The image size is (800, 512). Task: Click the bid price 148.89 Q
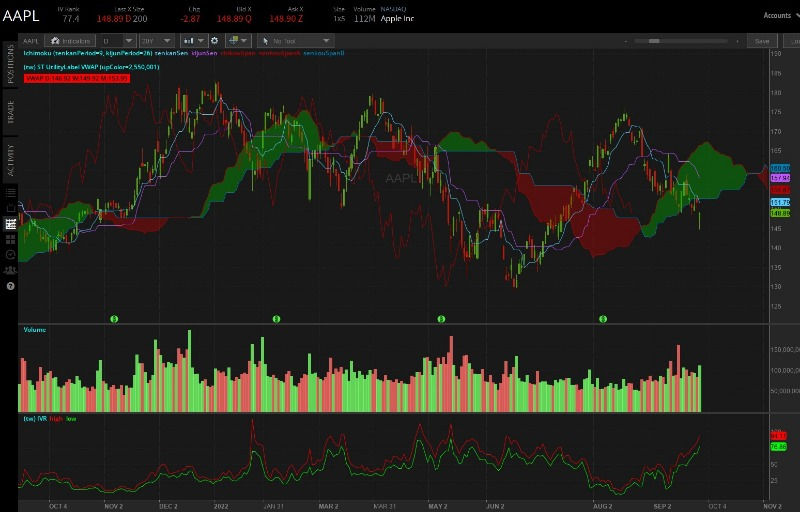[x=234, y=19]
